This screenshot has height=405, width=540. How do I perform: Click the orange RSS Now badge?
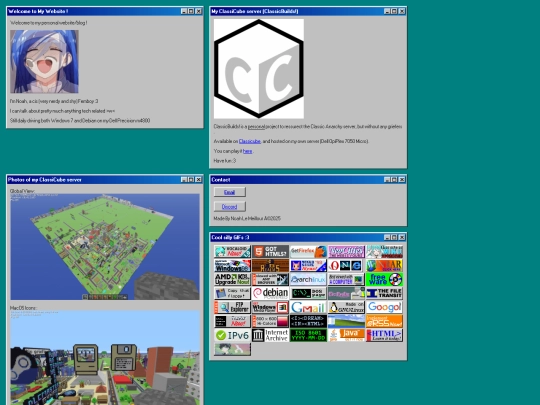[384, 321]
